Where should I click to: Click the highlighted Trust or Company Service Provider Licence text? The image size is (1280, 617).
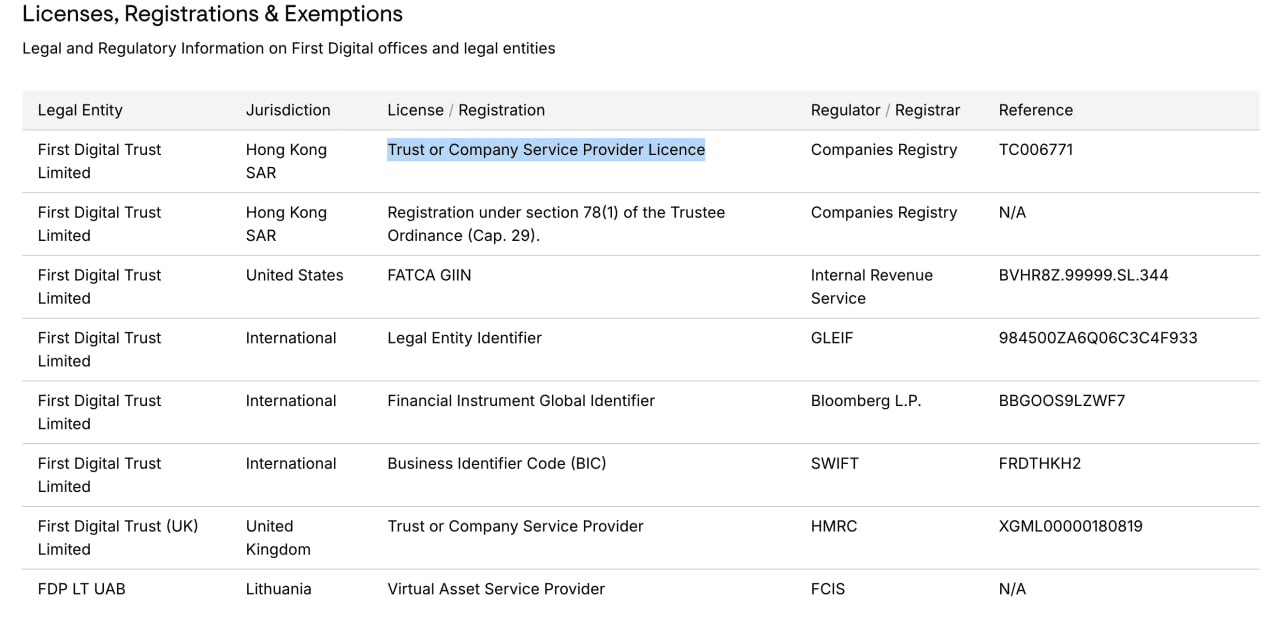click(x=546, y=150)
